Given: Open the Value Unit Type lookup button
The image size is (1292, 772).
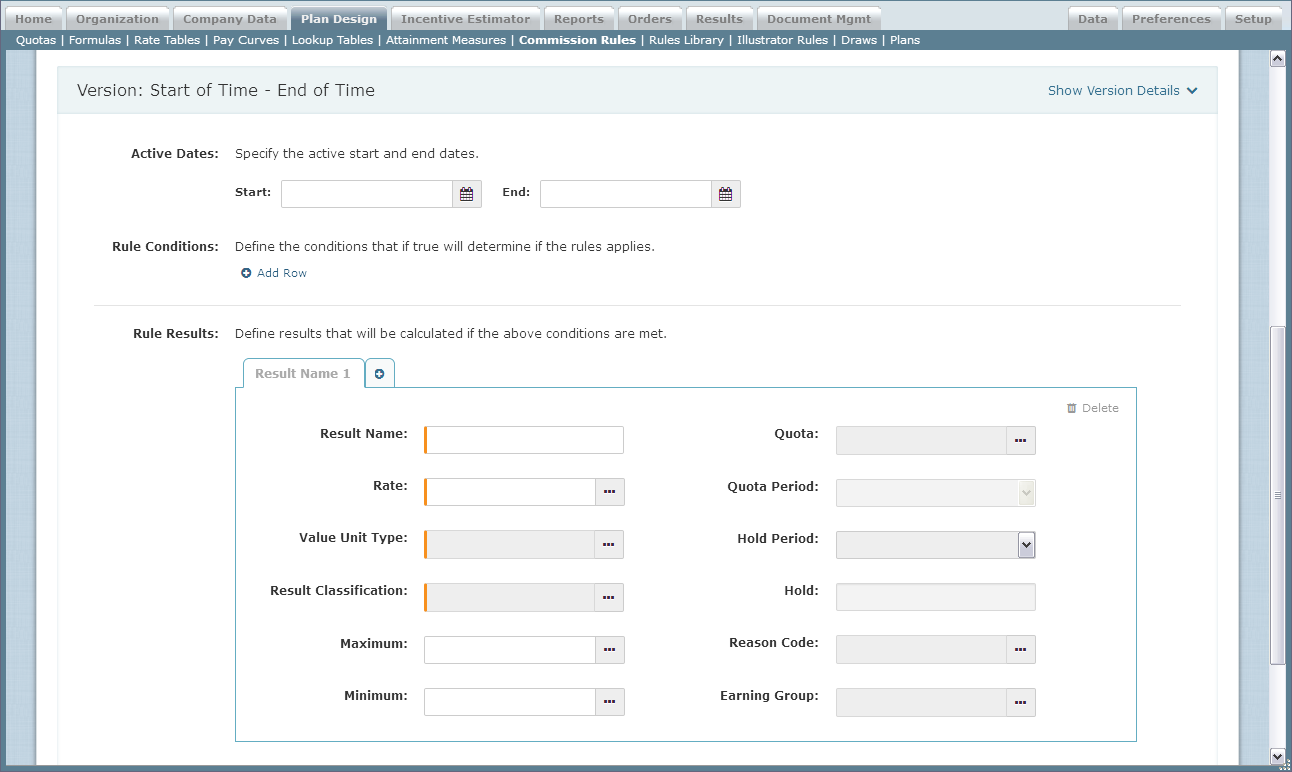Looking at the screenshot, I should point(609,544).
